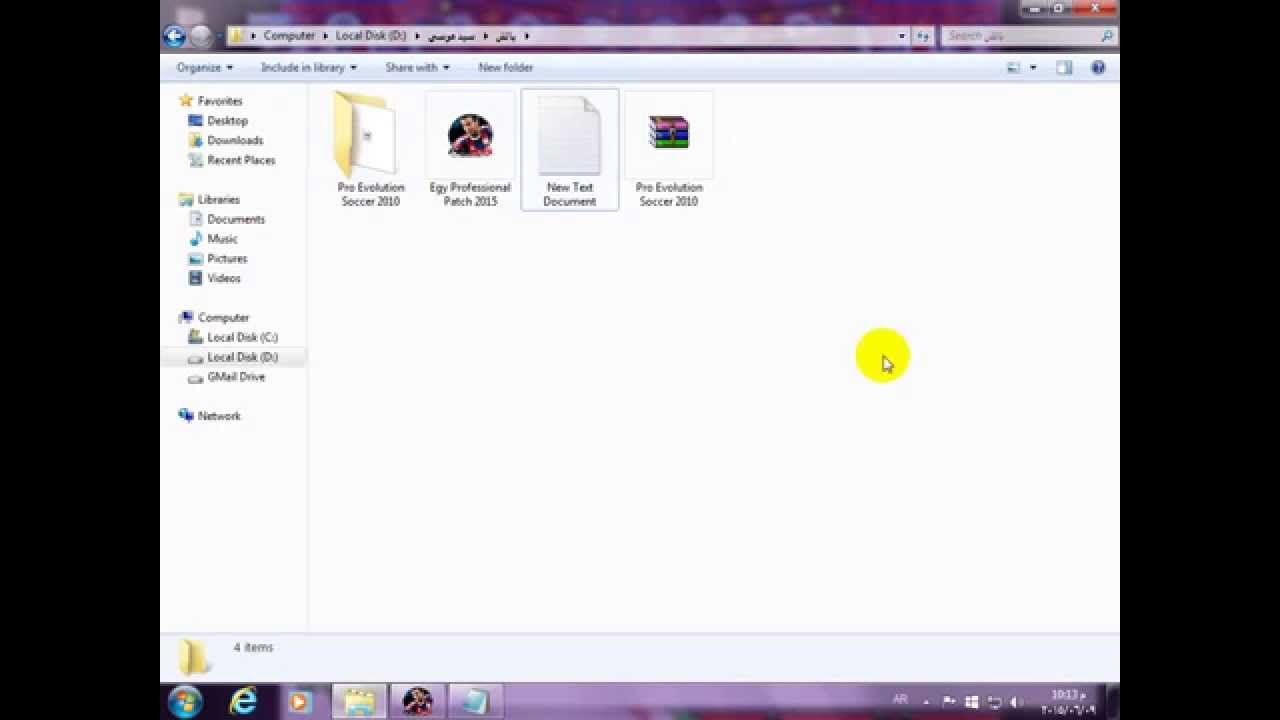Click the Action Center flag icon
The image size is (1280, 720).
[x=948, y=702]
